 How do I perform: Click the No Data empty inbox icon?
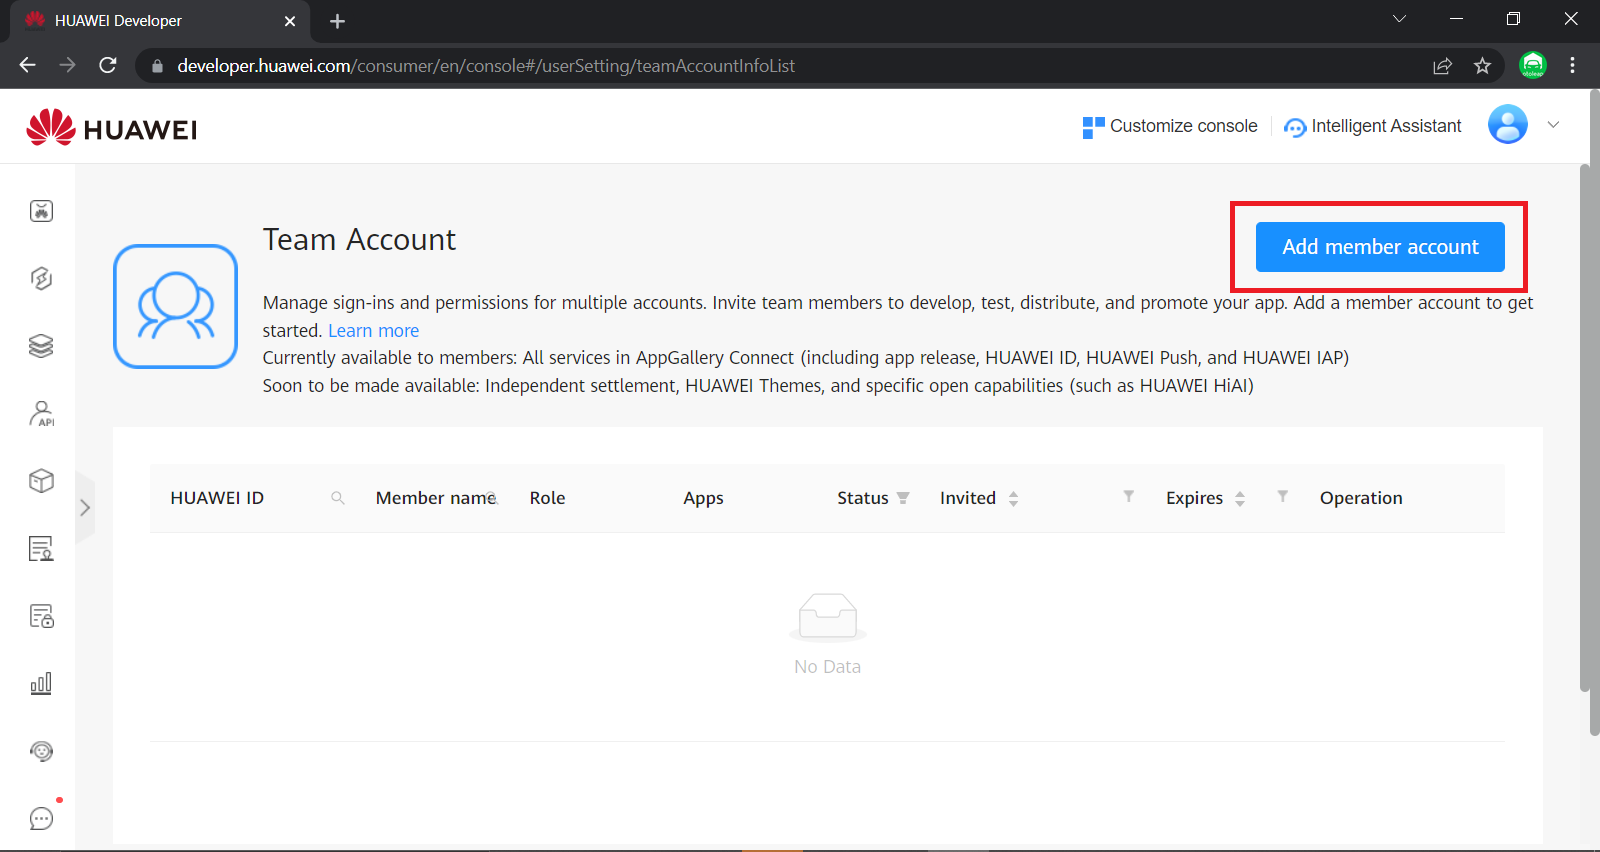828,617
